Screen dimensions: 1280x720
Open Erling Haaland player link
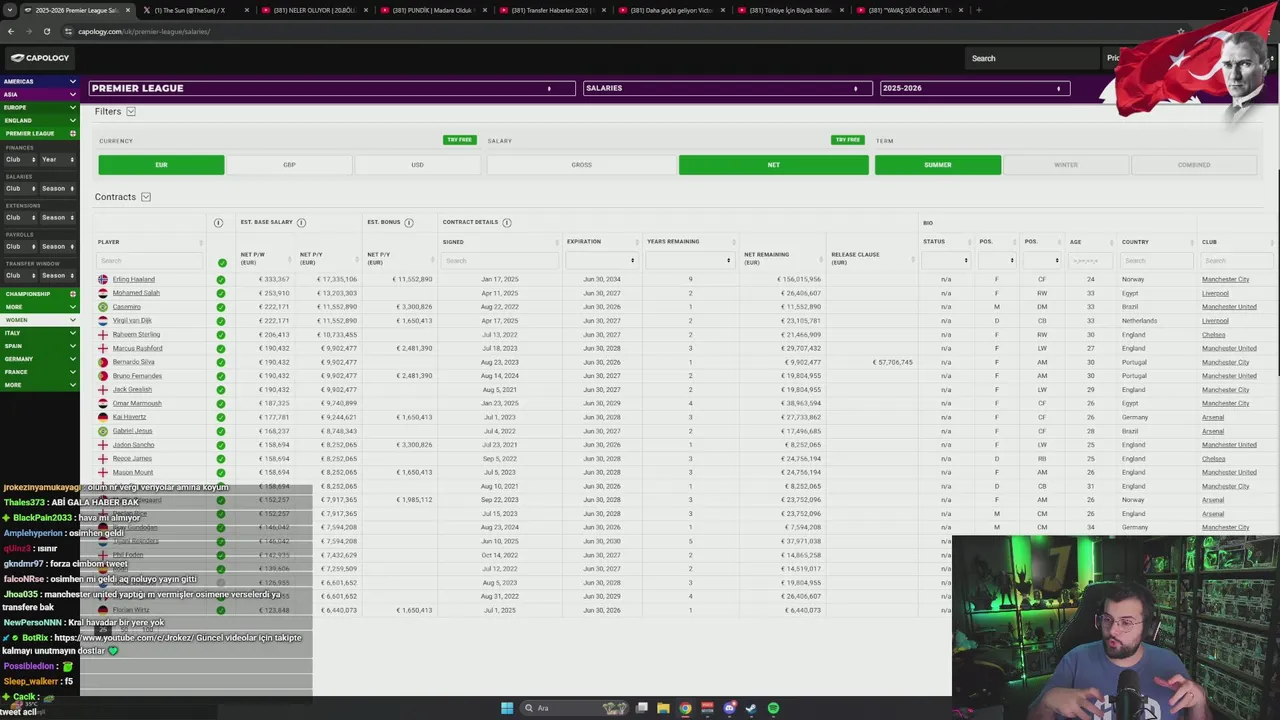coord(134,280)
